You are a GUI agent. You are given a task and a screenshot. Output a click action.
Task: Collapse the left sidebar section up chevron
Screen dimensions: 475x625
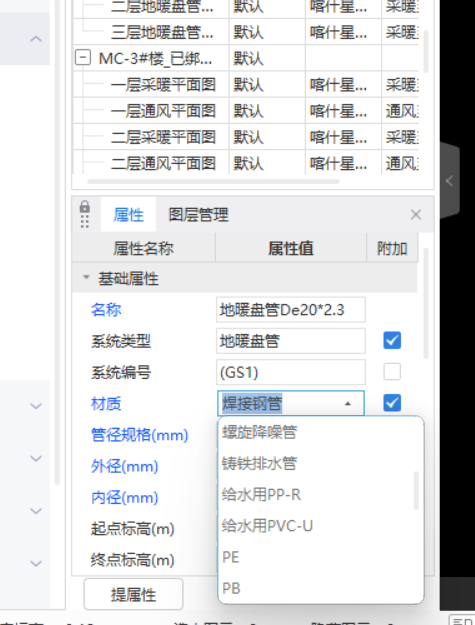(36, 39)
